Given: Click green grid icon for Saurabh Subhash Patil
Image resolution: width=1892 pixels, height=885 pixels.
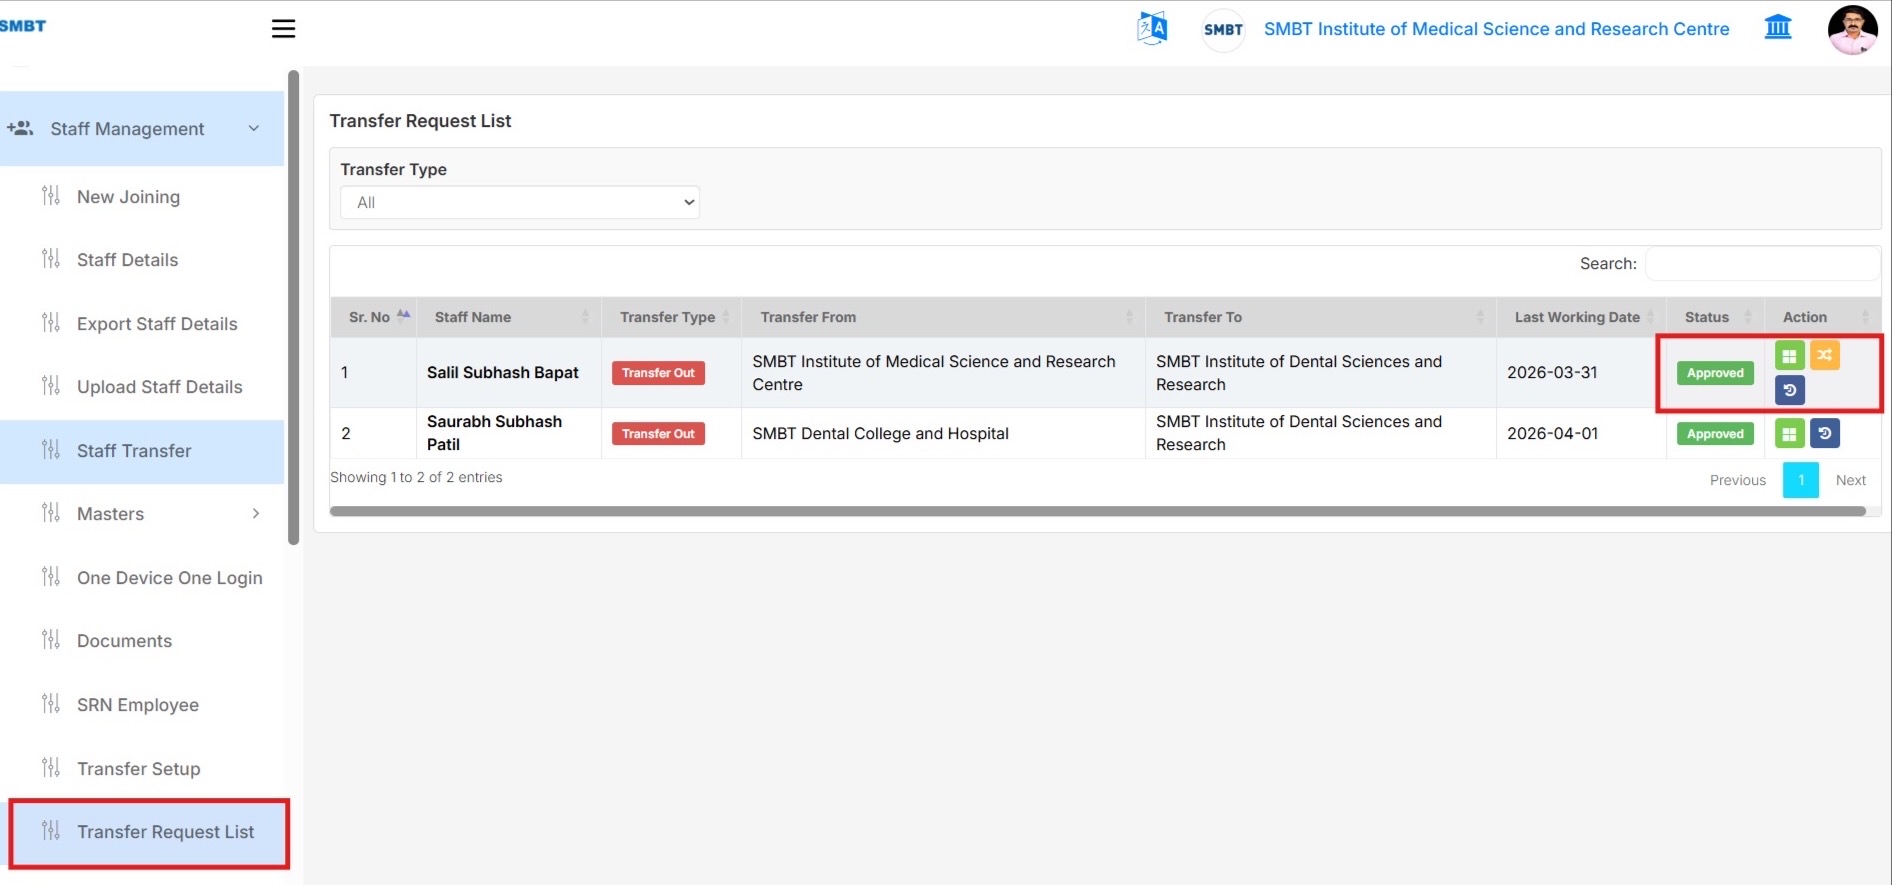Looking at the screenshot, I should (1790, 434).
